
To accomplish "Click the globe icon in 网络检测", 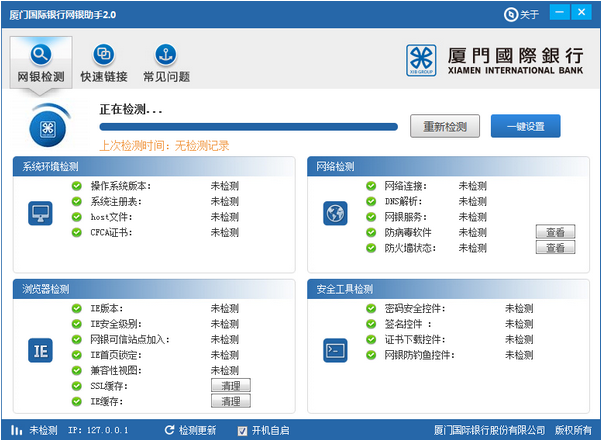I will 335,213.
